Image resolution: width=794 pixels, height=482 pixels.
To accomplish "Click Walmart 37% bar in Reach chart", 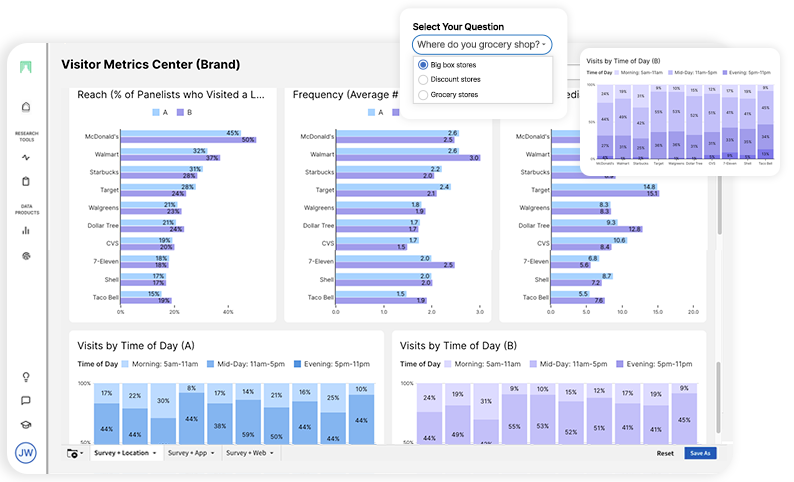I will [x=170, y=158].
